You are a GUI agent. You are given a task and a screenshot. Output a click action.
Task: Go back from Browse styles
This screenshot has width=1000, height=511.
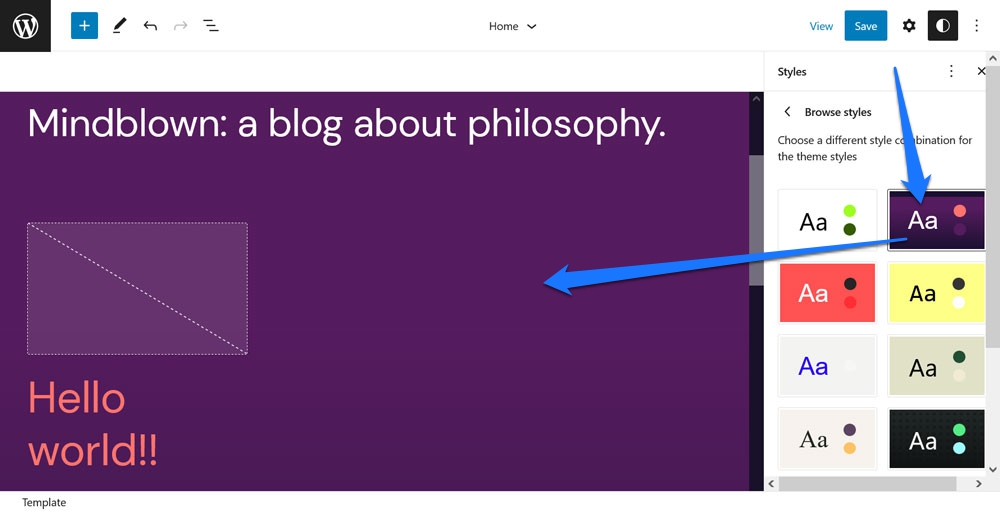(x=788, y=112)
